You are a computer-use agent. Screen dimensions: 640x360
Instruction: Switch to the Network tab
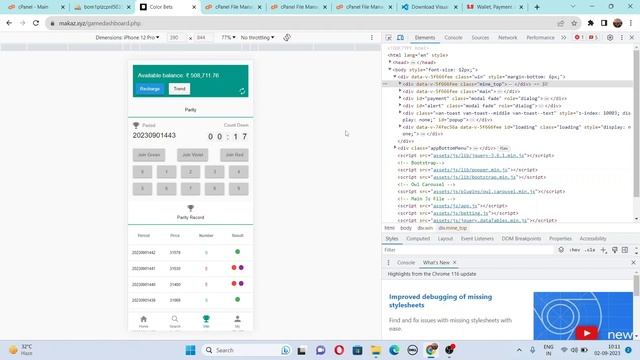(x=507, y=38)
